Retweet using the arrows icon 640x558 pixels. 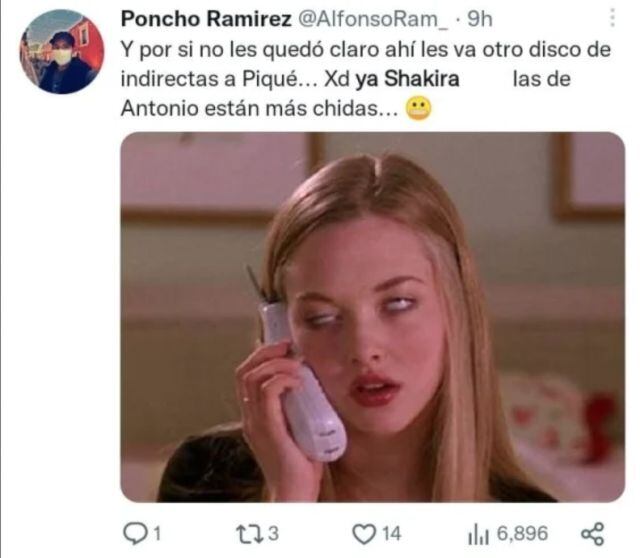tap(250, 534)
